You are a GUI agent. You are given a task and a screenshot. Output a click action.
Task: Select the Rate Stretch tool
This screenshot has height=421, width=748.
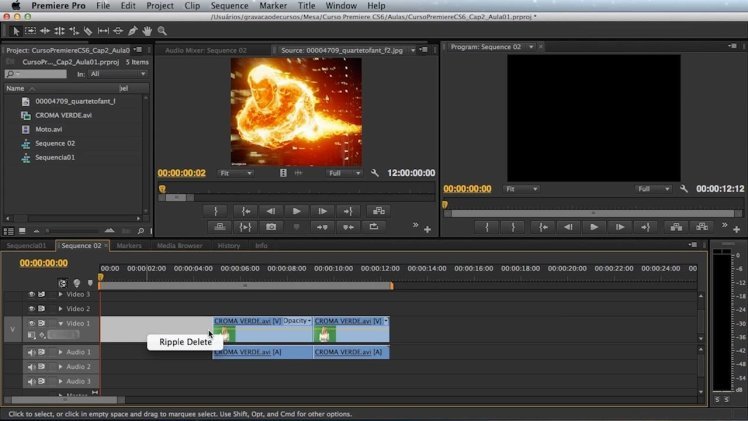click(x=74, y=31)
